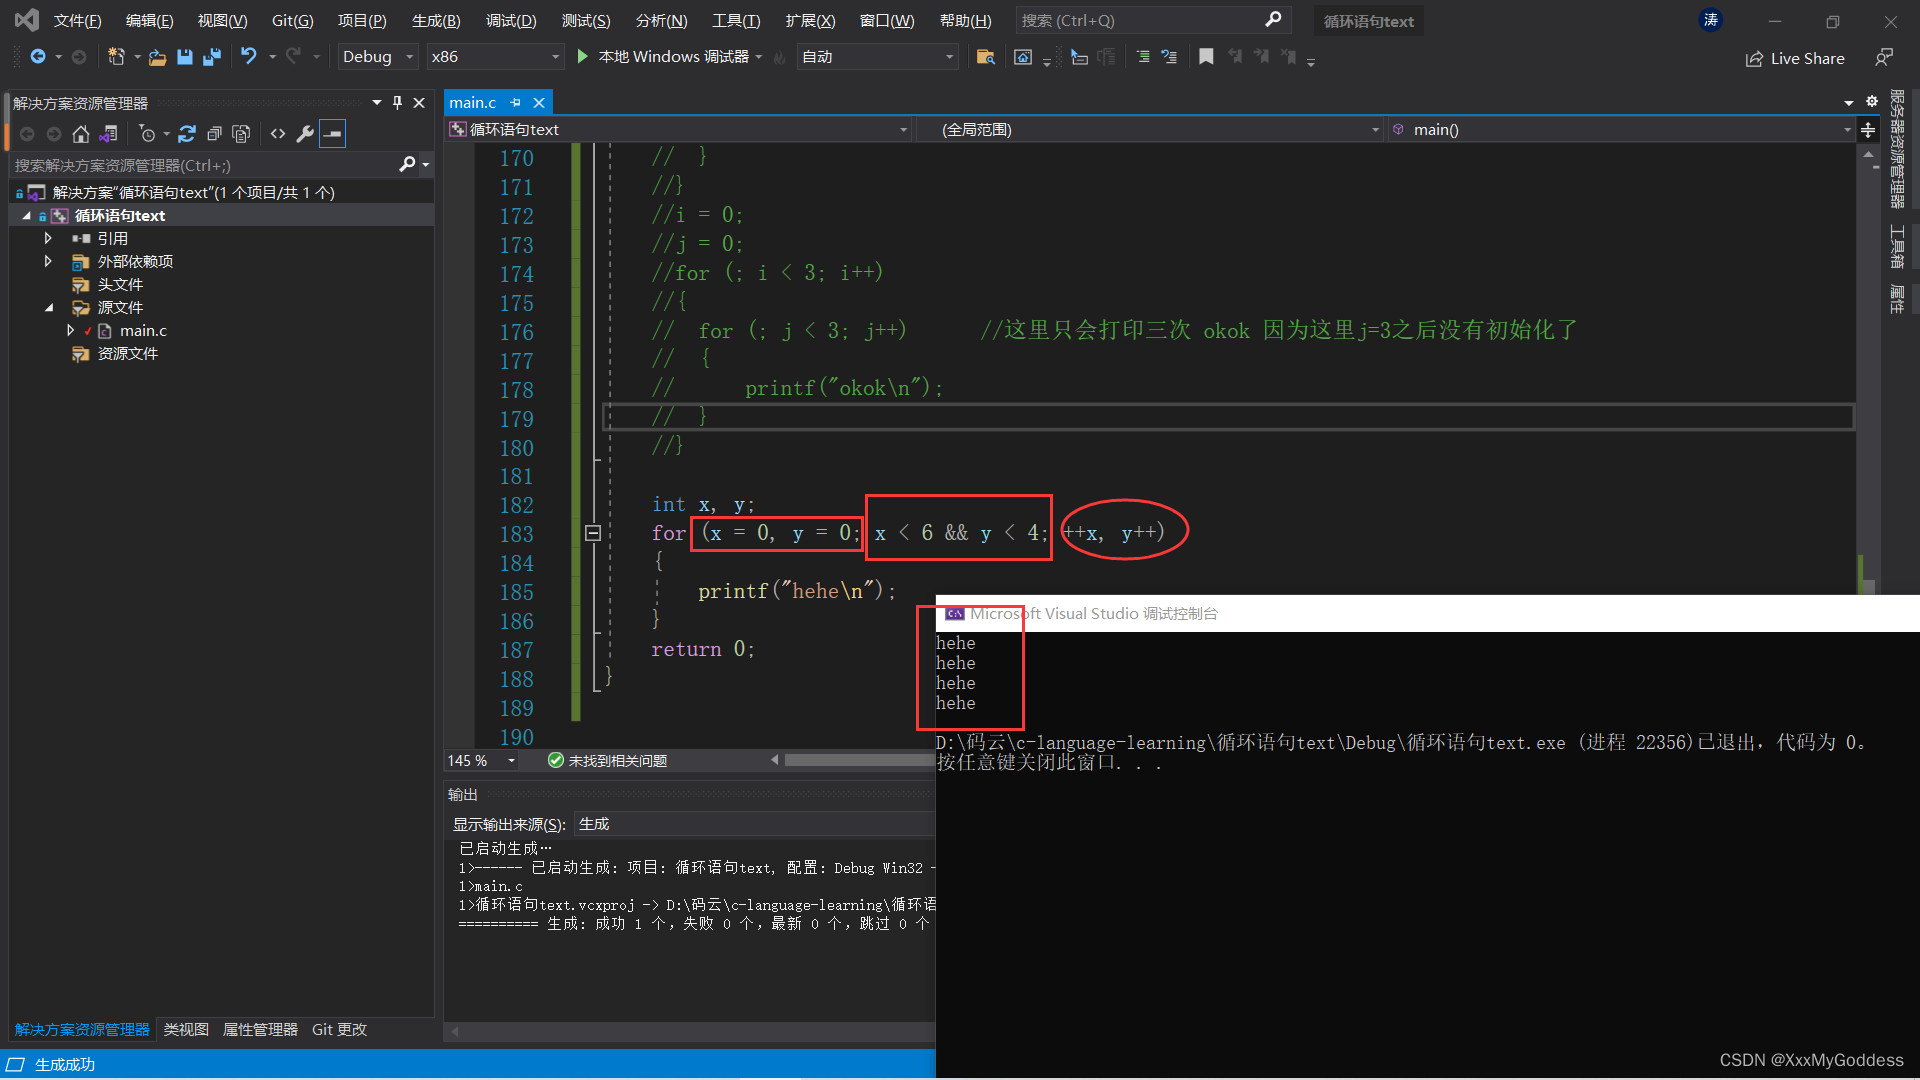Click the 未找到相关问题 status indicator
The height and width of the screenshot is (1080, 1920).
point(608,760)
